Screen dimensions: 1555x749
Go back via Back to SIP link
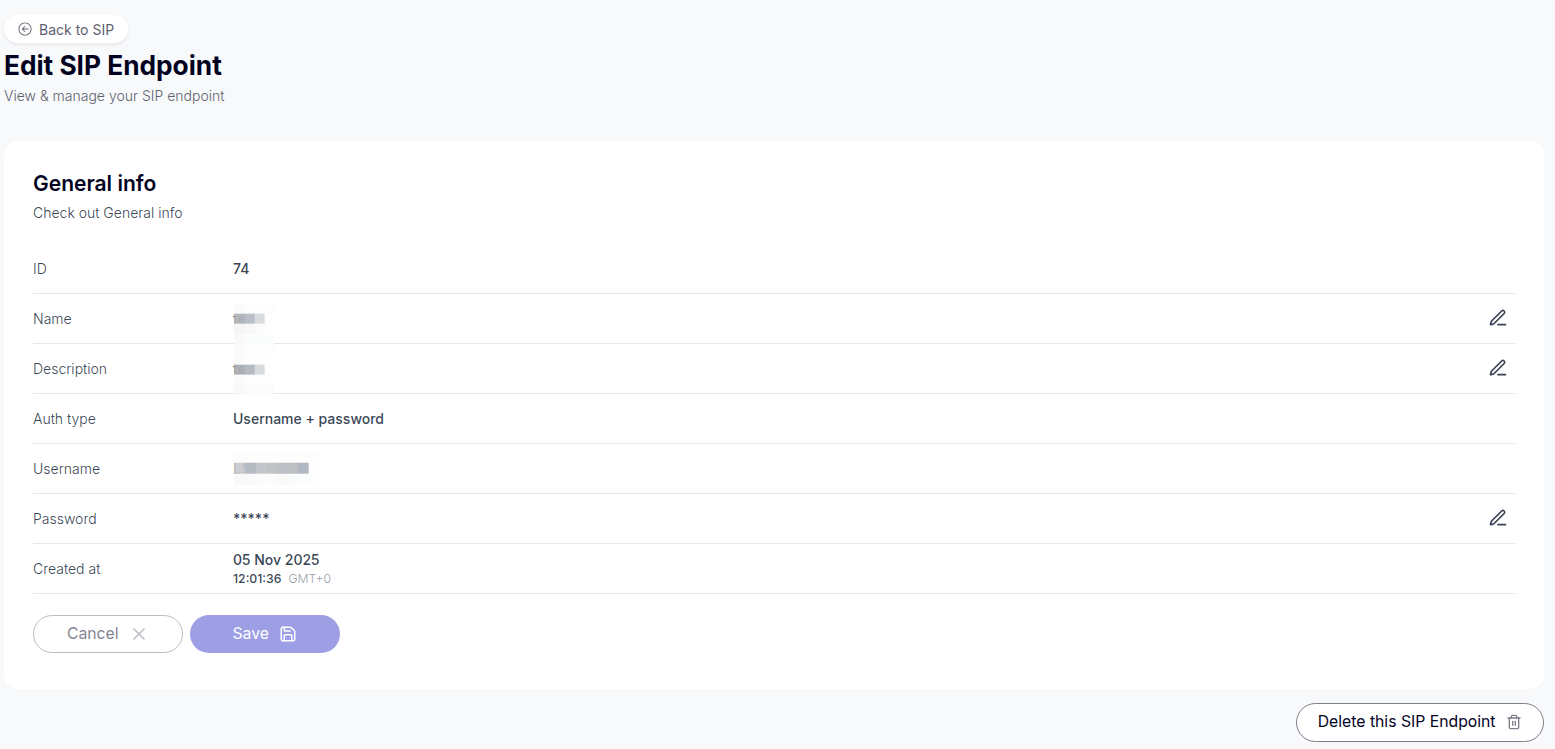(76, 30)
